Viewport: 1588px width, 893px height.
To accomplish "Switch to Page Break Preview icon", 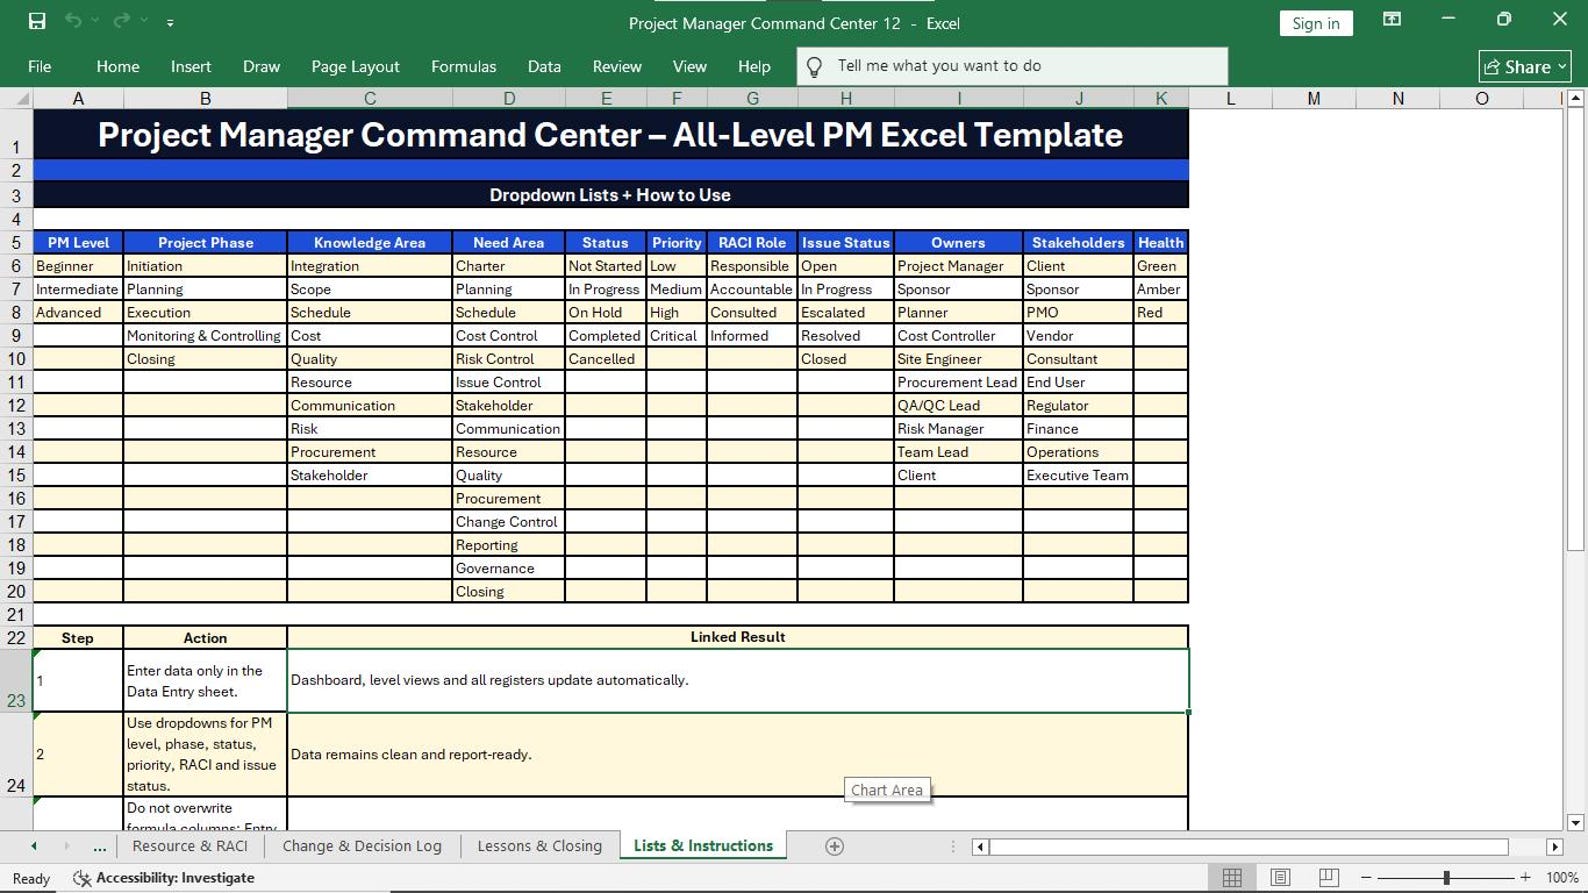I will point(1328,877).
